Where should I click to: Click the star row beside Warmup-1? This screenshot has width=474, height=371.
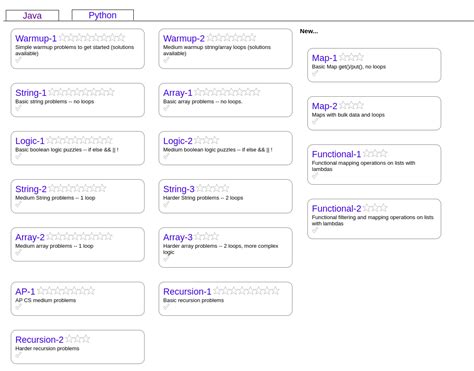(x=92, y=38)
